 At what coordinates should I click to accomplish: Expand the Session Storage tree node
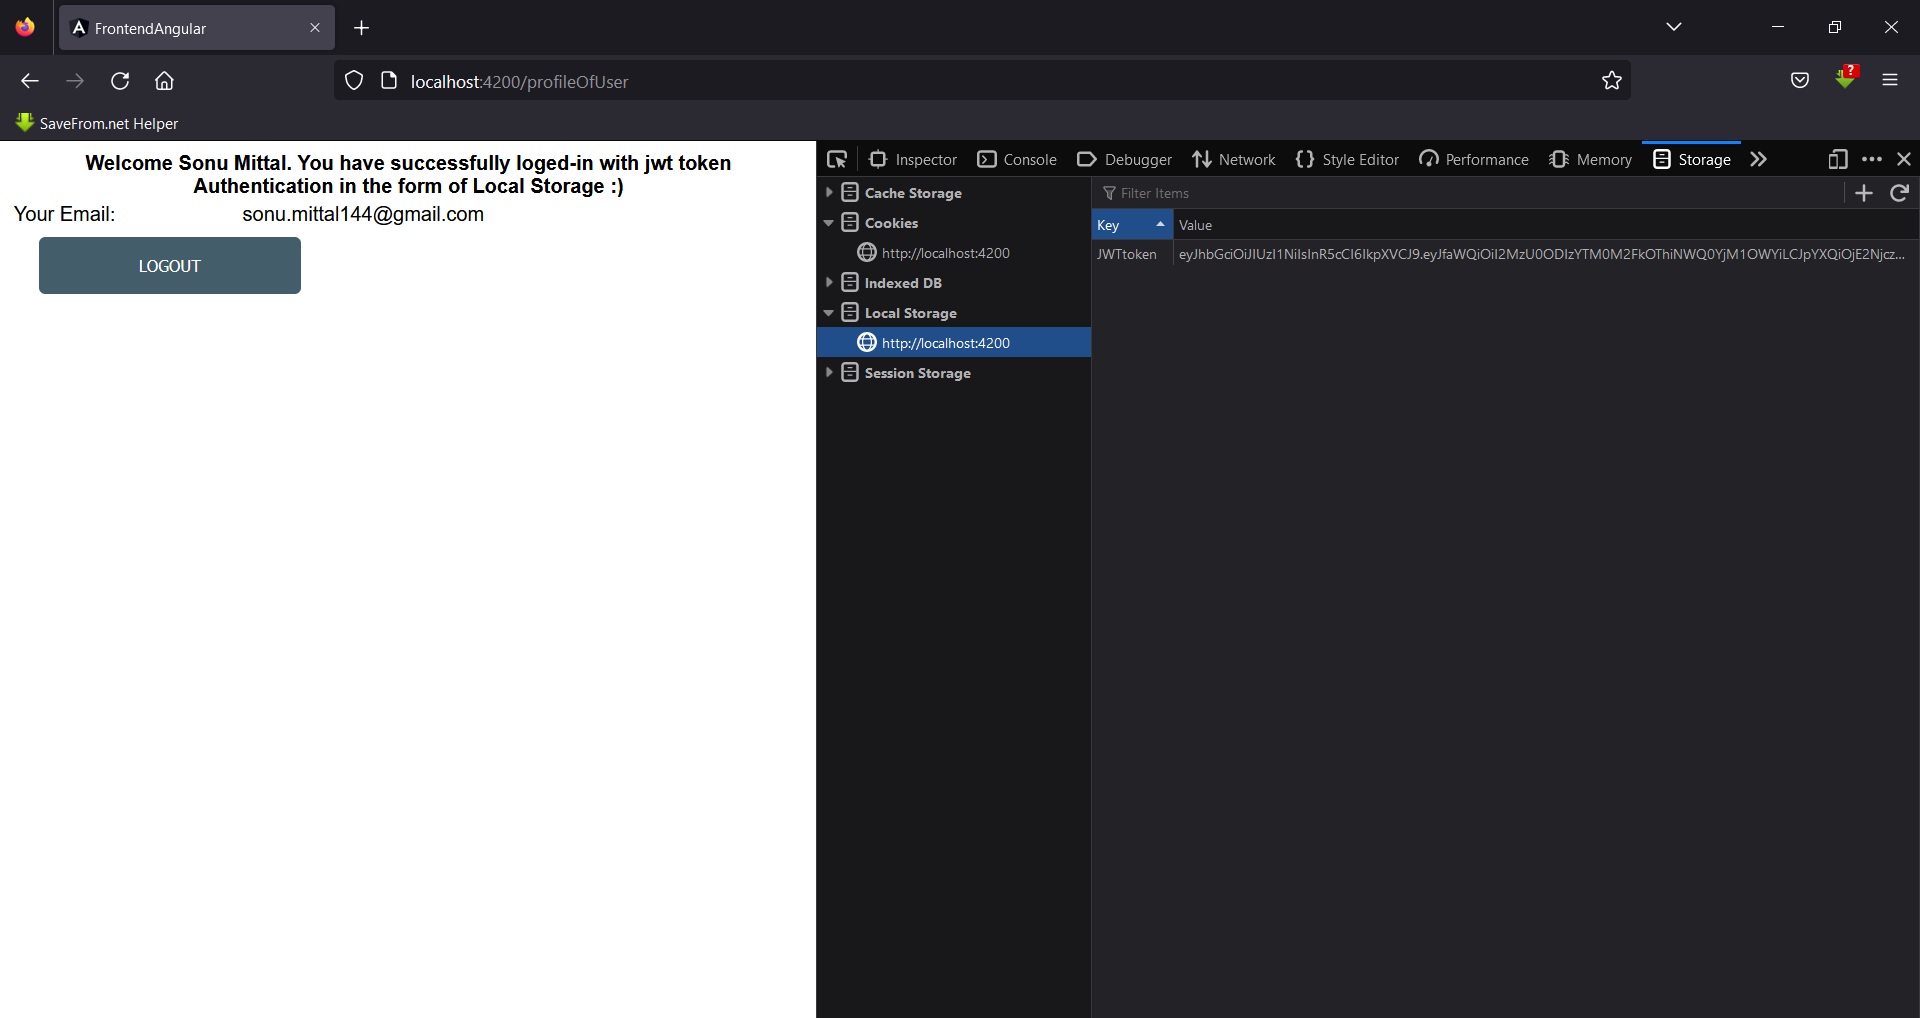(x=829, y=372)
